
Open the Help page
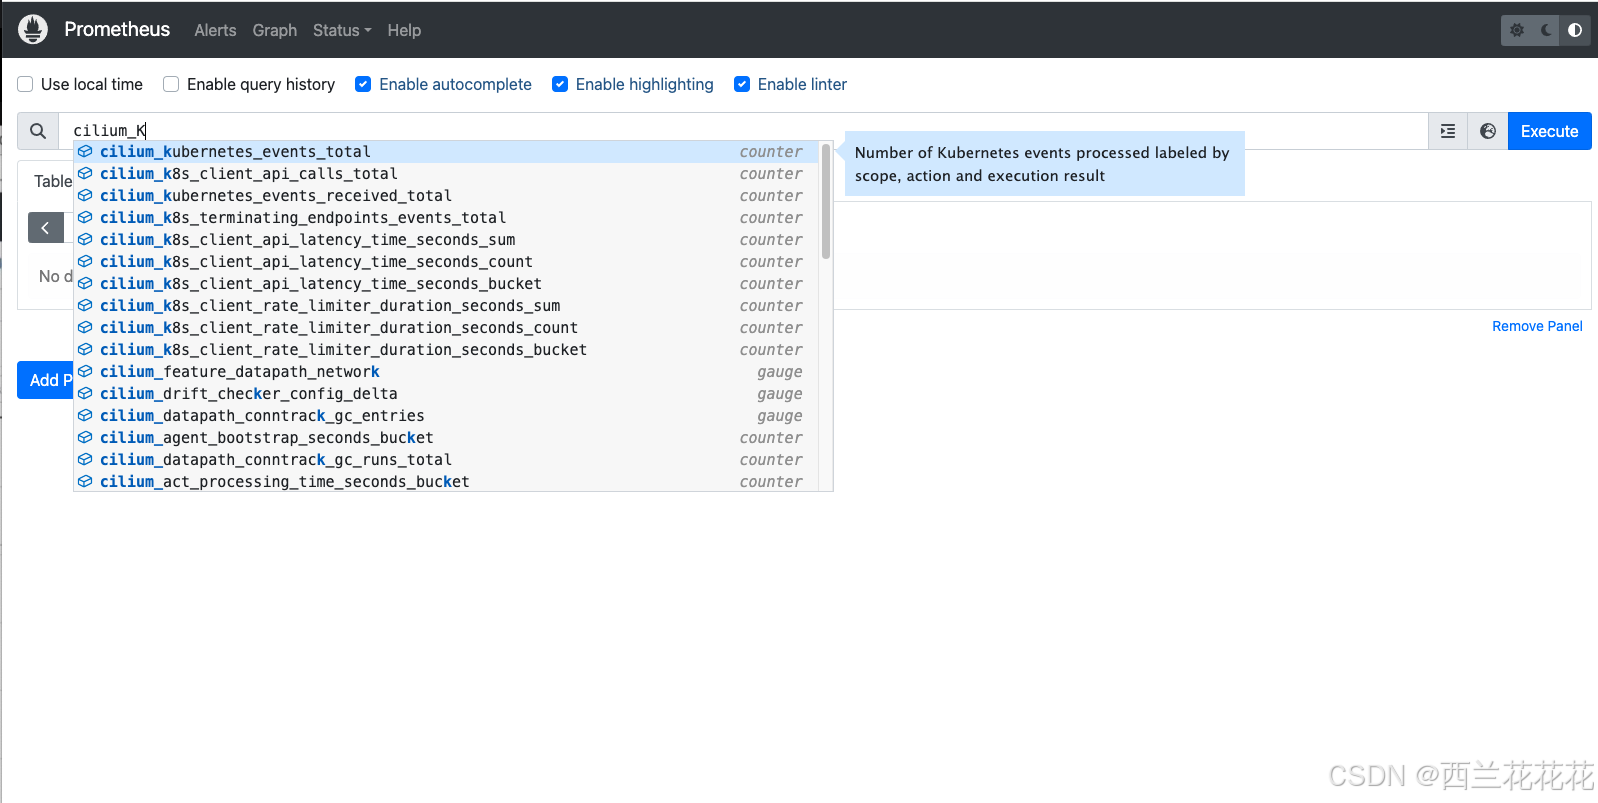coord(404,30)
